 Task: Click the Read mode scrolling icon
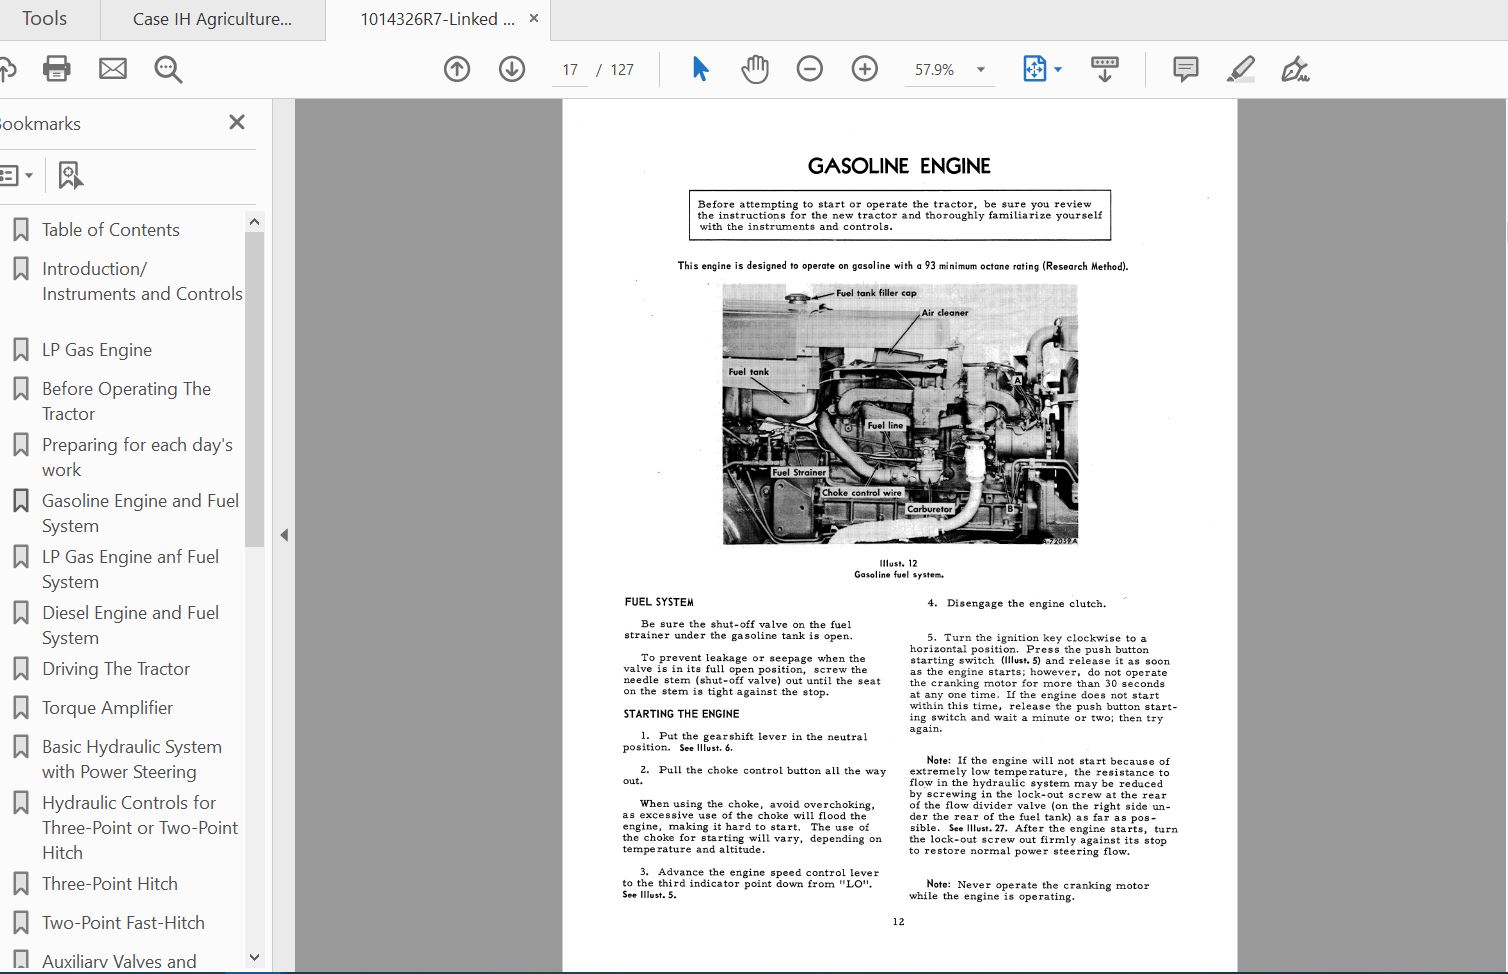(x=1105, y=69)
